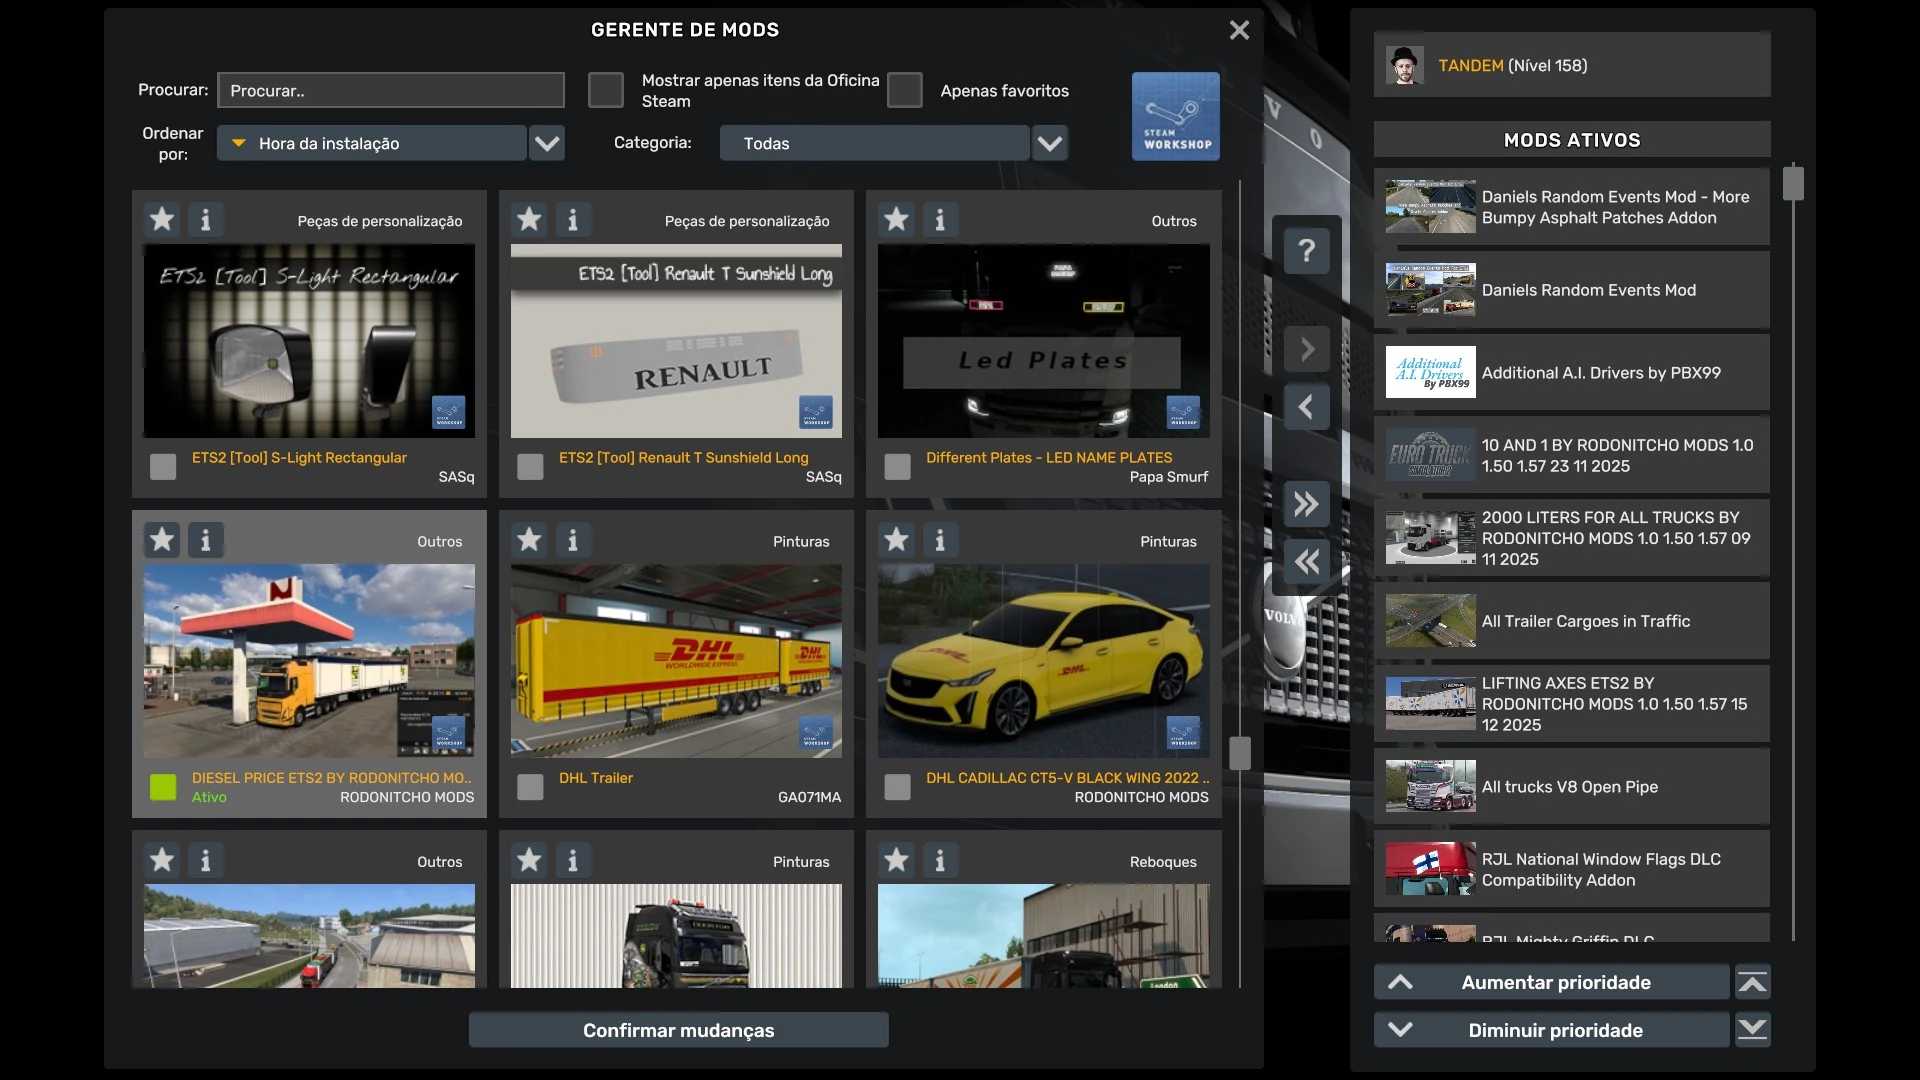Screen dimensions: 1920x1080
Task: Open the Steam Workshop icon
Action: tap(1175, 116)
